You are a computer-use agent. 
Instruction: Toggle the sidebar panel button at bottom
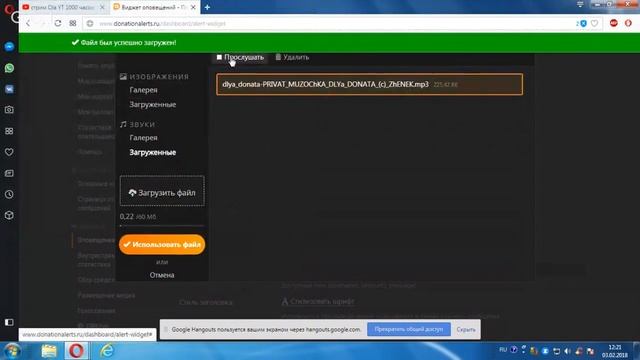9,322
